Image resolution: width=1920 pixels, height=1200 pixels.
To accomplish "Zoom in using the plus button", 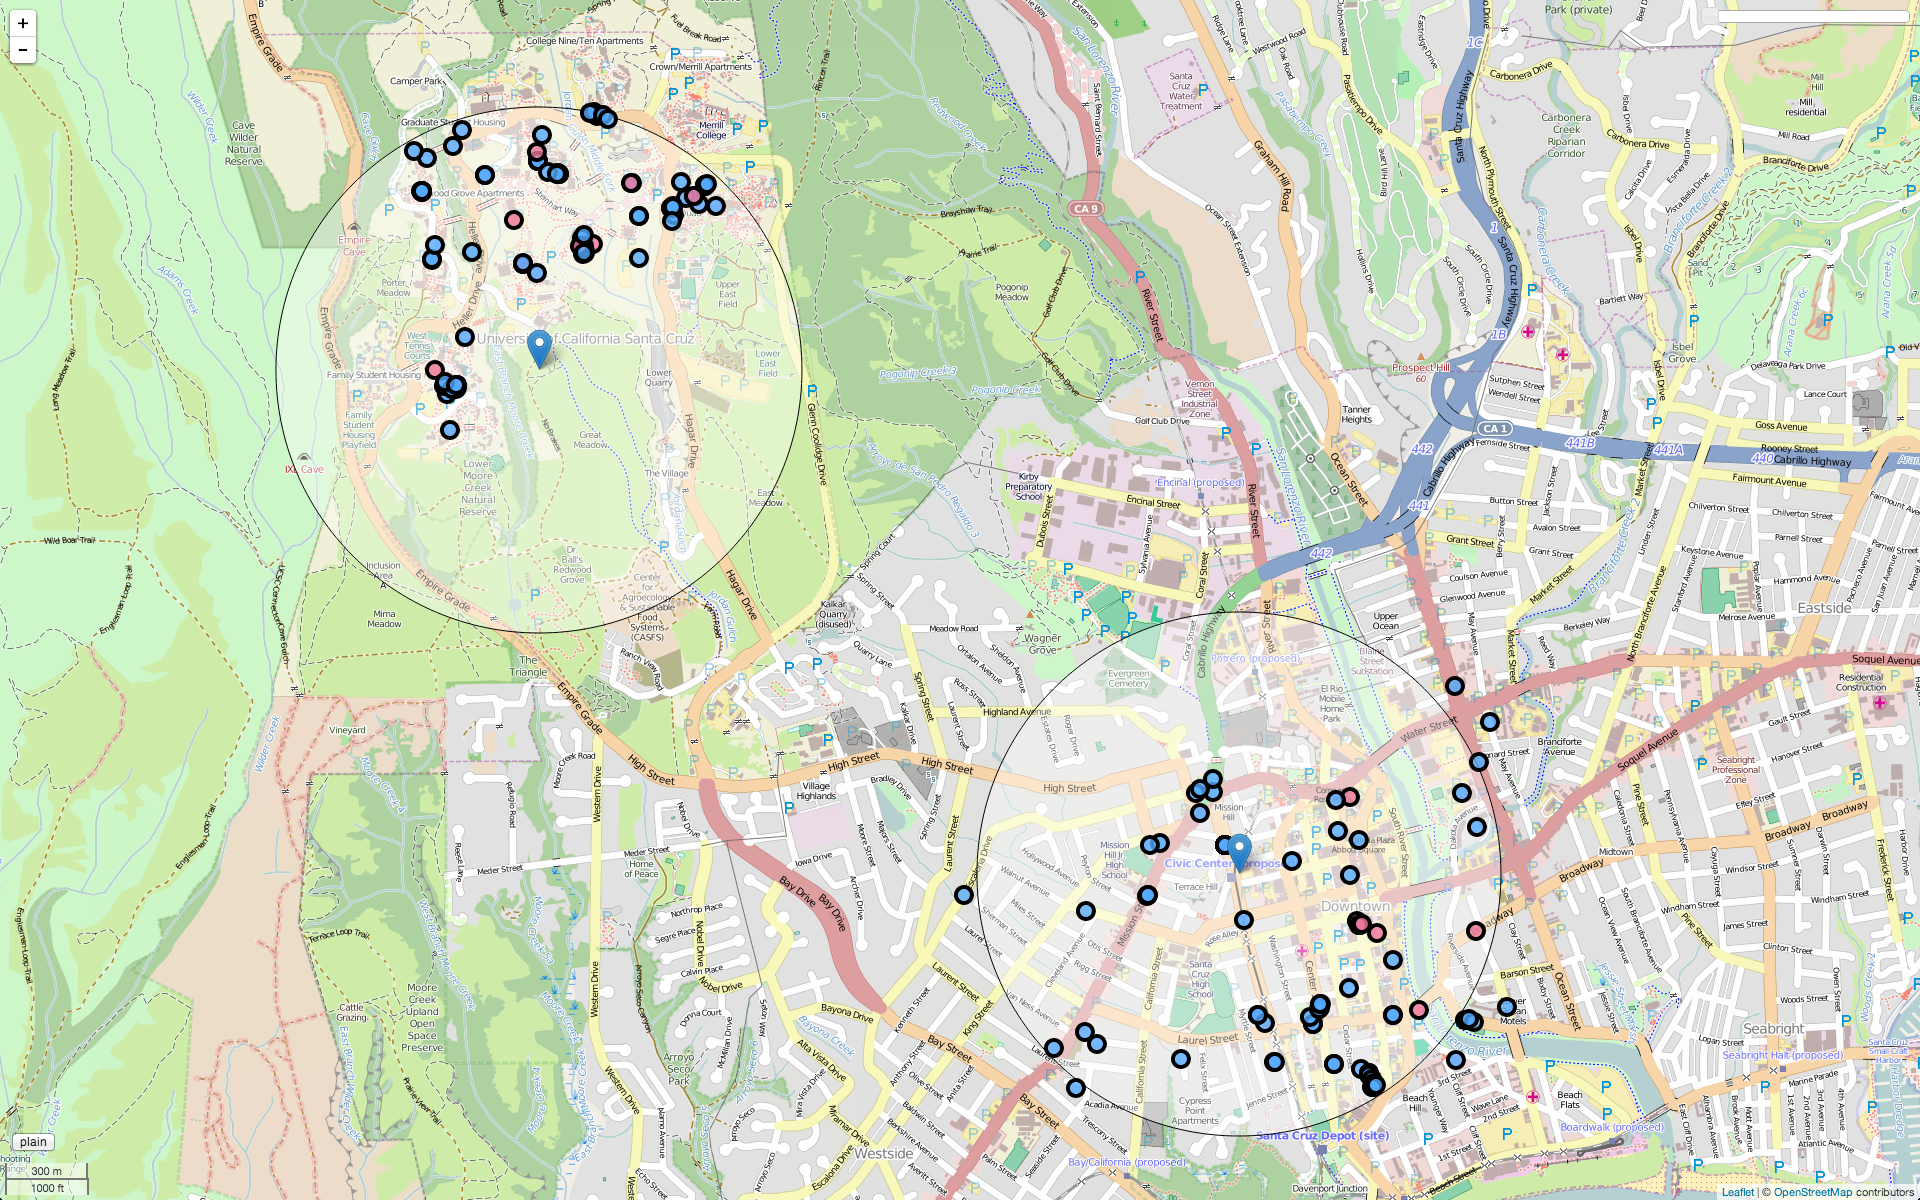I will tap(22, 22).
